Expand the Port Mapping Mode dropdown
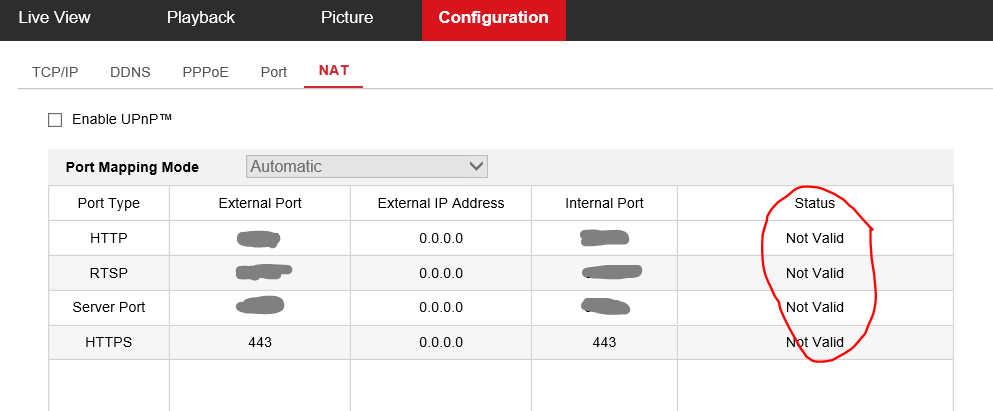Viewport: 993px width, 411px height. [366, 166]
